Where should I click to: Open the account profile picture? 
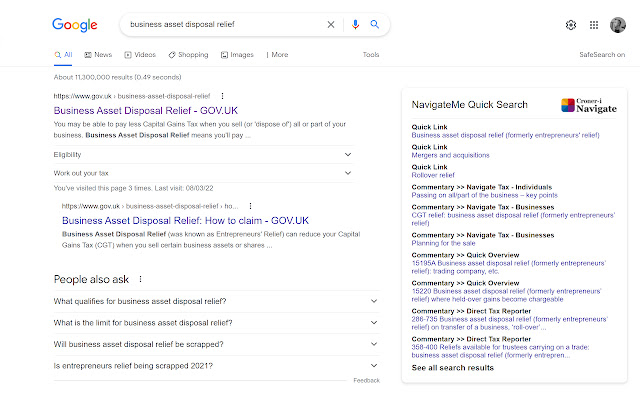pyautogui.click(x=618, y=25)
